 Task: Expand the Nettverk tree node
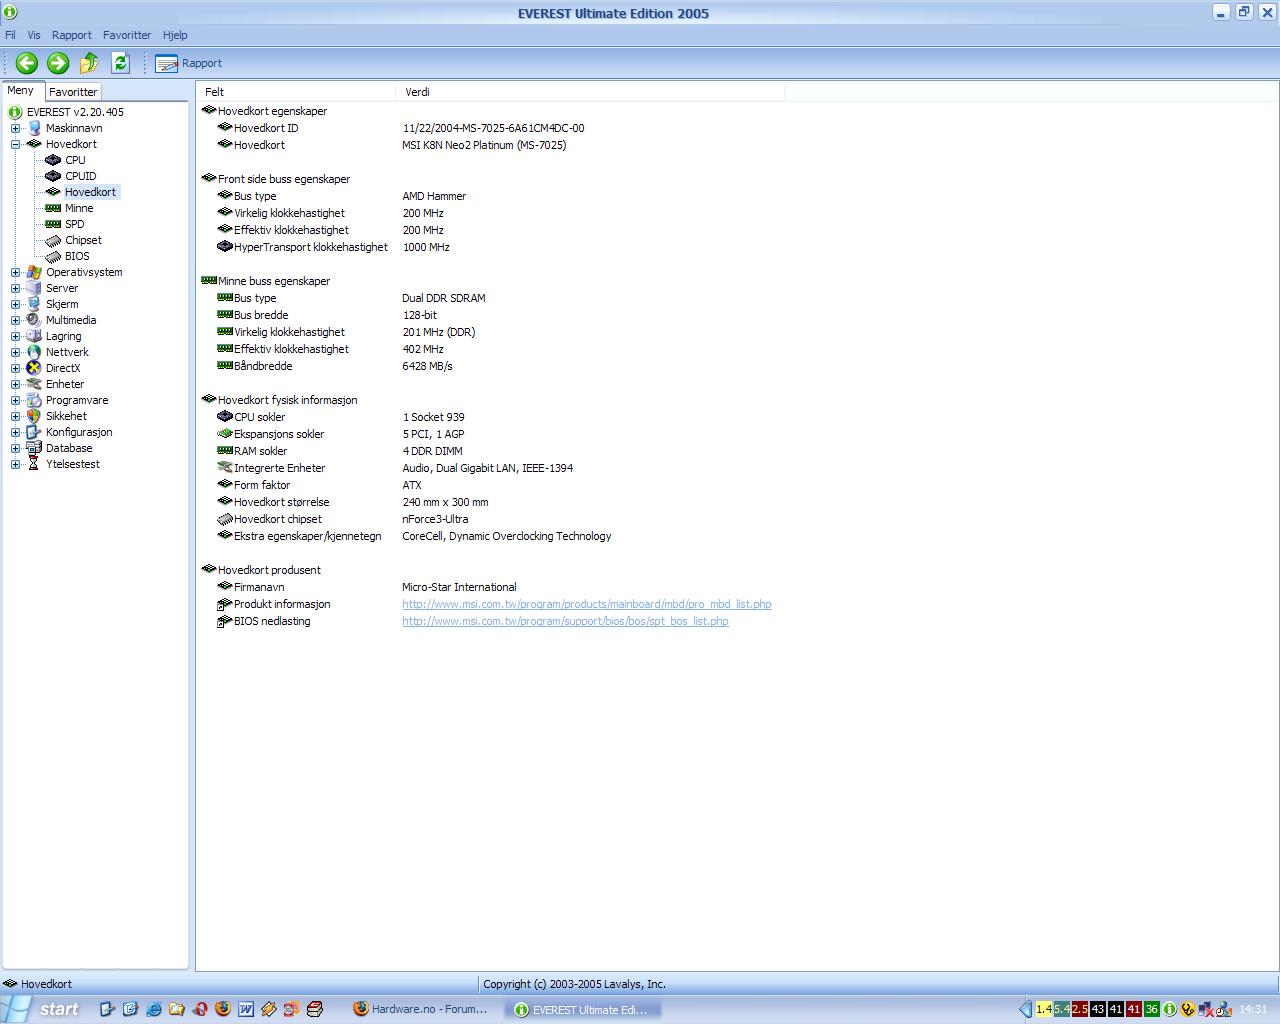[15, 352]
